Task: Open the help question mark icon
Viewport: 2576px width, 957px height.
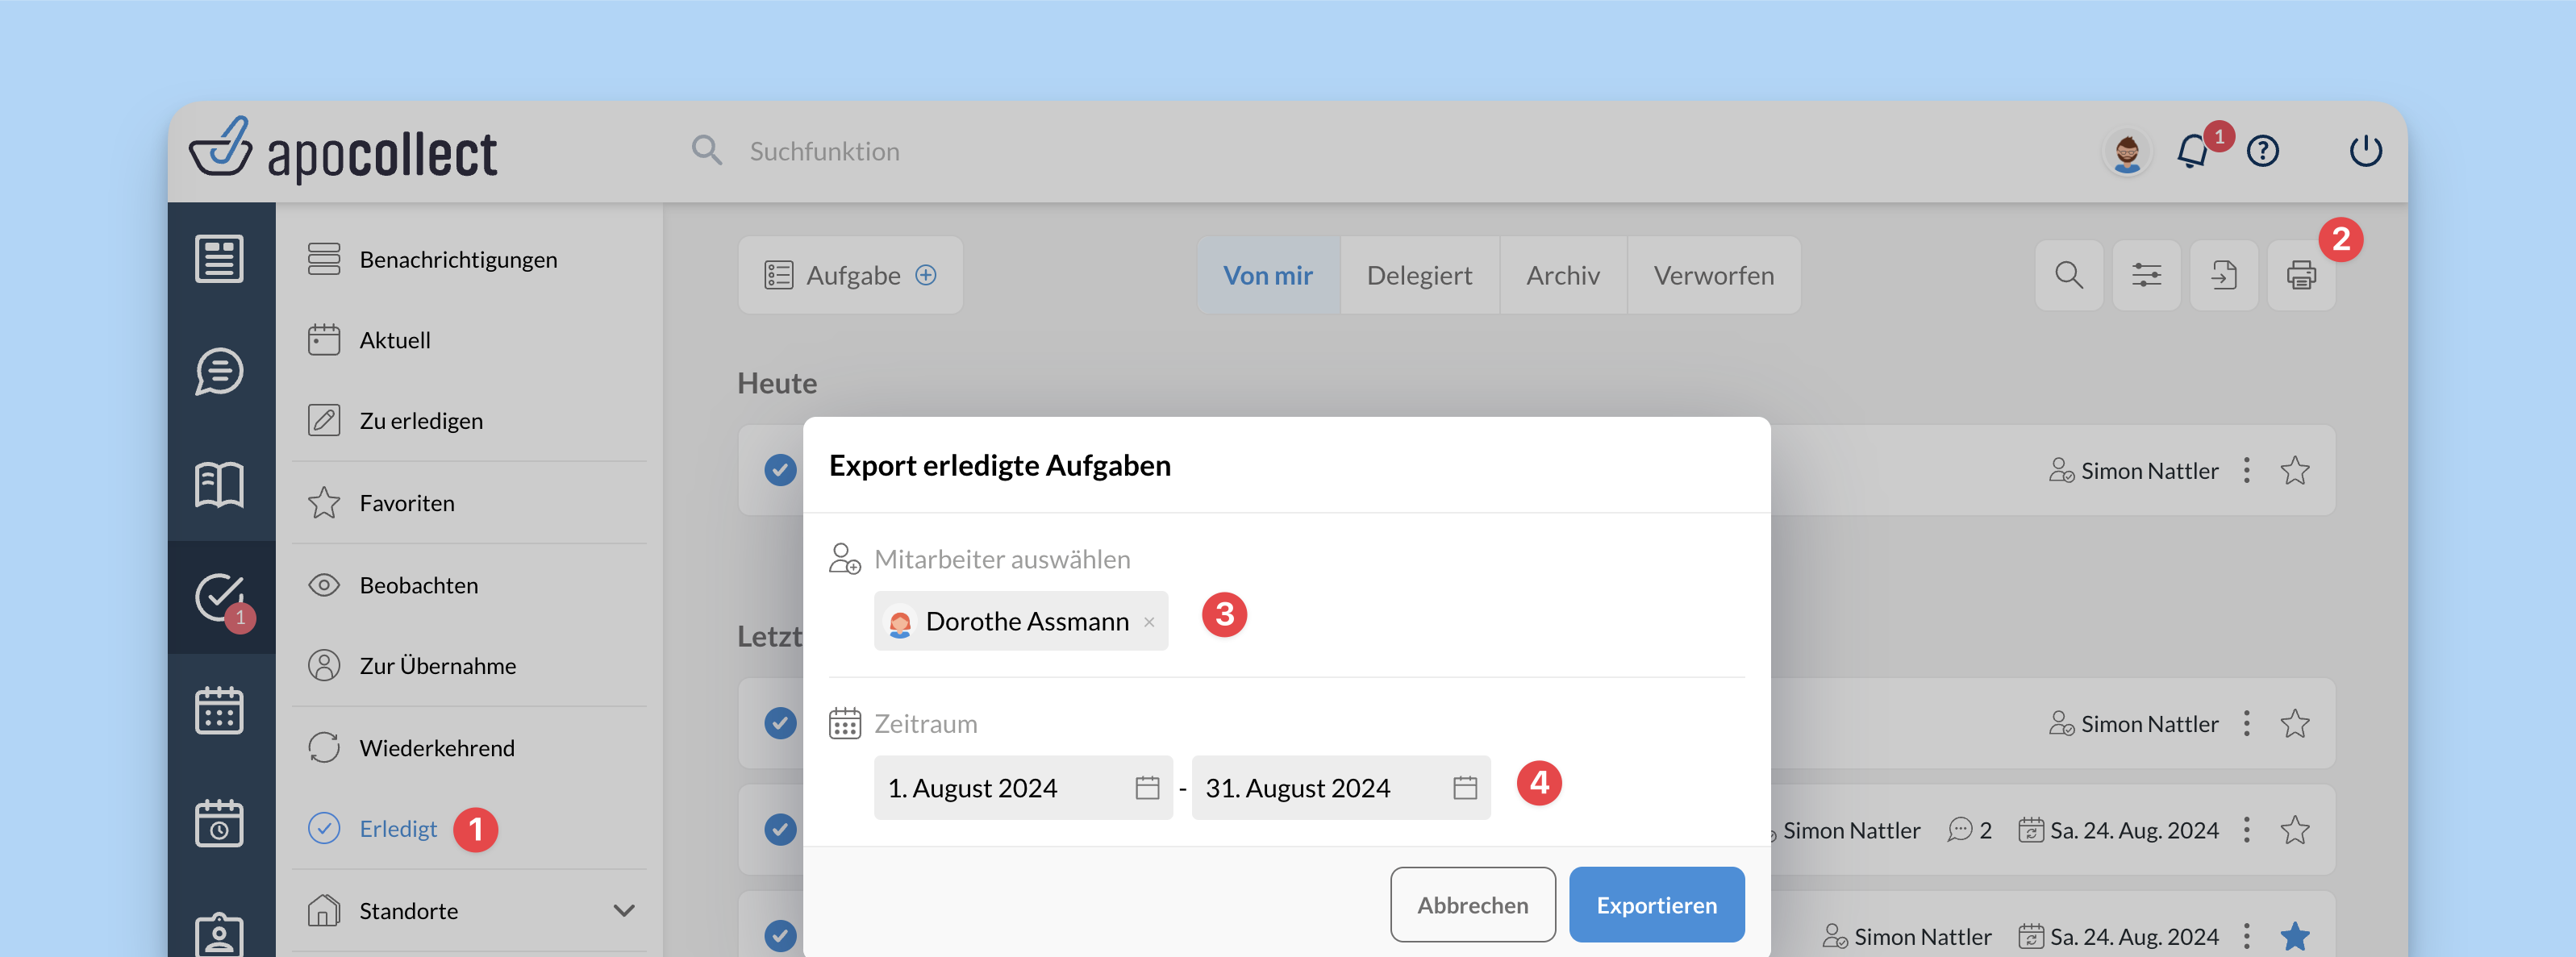Action: point(2262,152)
